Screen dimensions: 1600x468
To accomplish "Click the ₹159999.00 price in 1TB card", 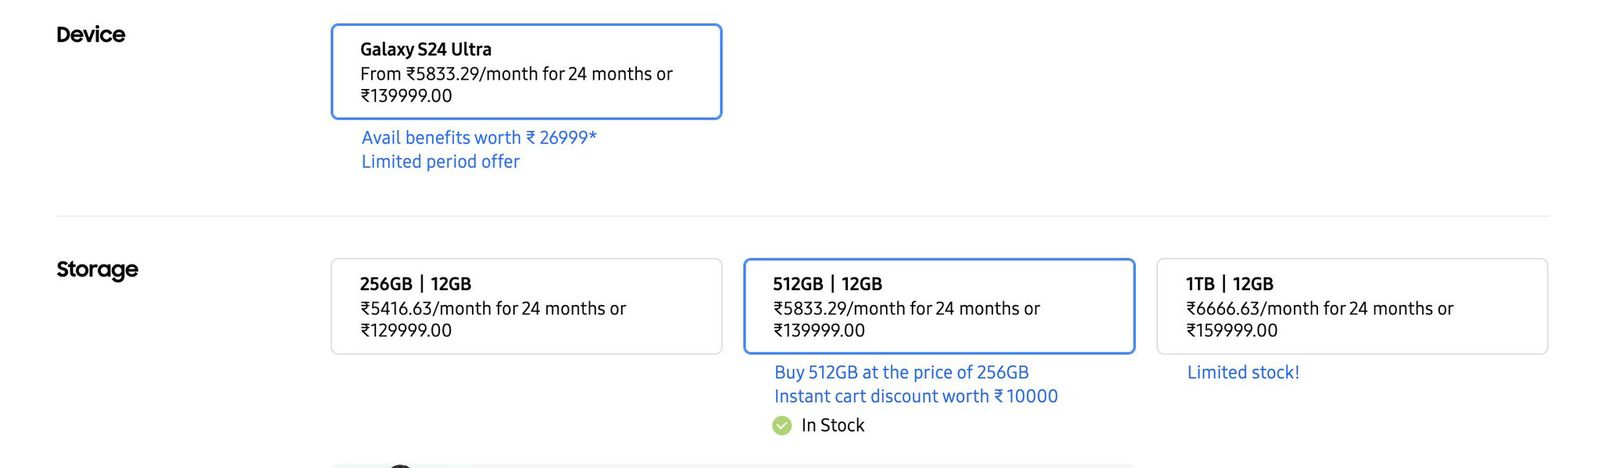I will 1232,330.
